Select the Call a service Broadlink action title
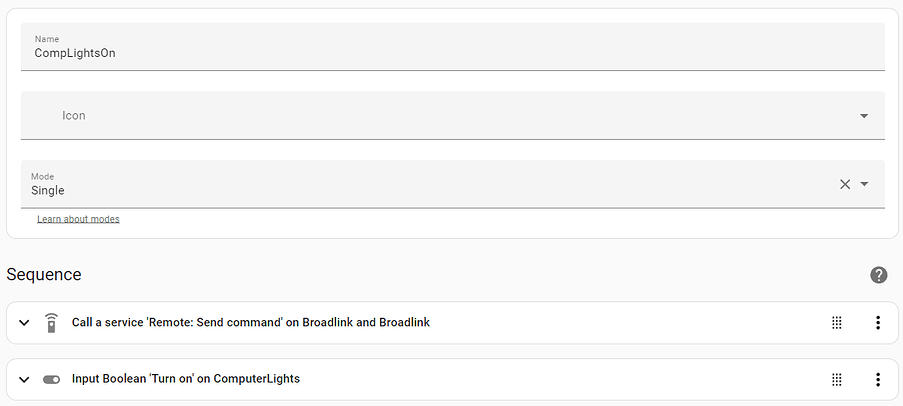Viewport: 903px width, 406px height. point(251,322)
